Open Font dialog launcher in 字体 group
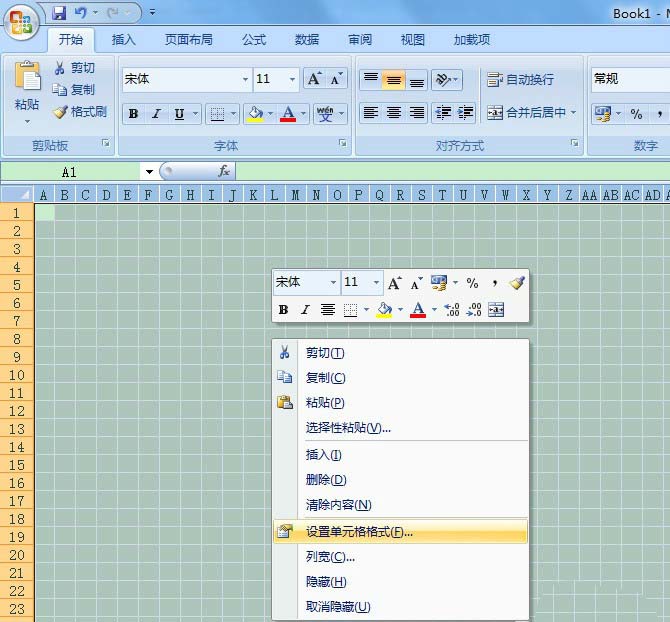Viewport: 670px width, 622px height. [343, 143]
